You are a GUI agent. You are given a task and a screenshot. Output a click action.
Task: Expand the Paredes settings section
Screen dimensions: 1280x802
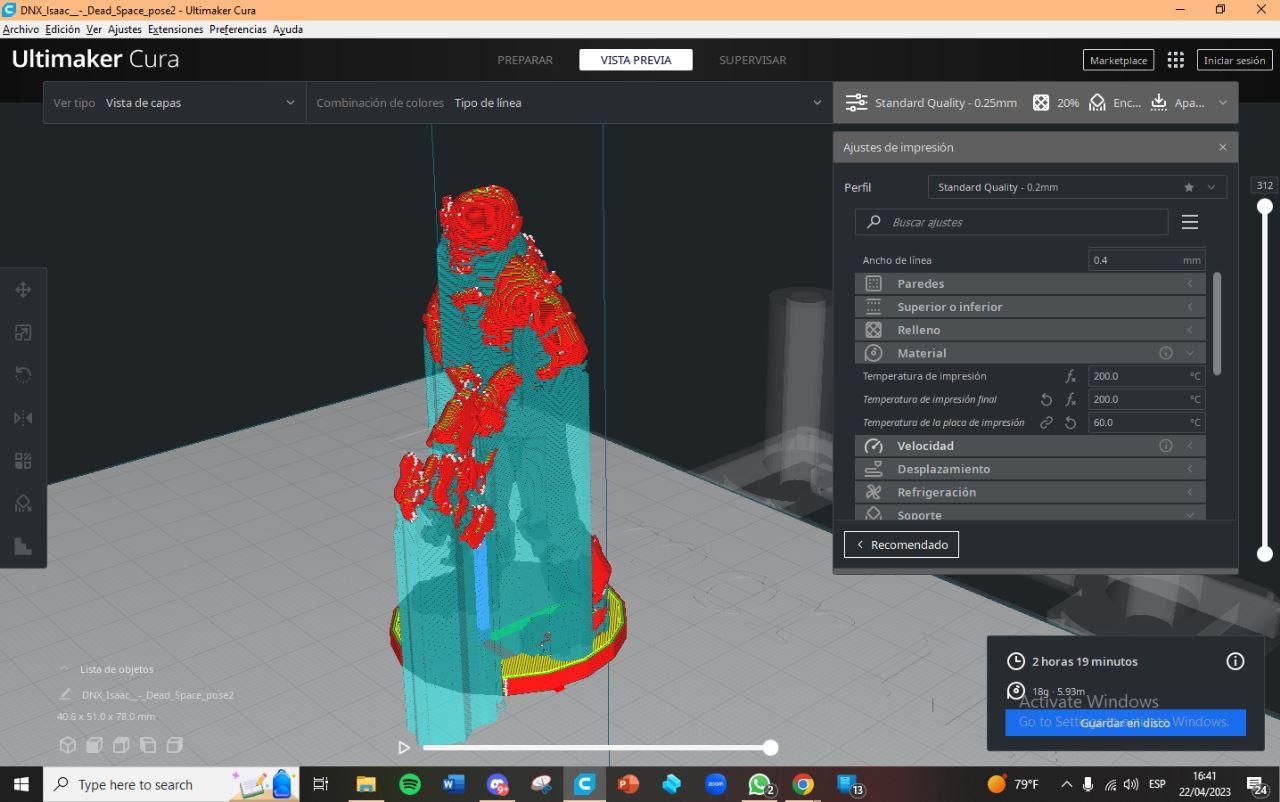pyautogui.click(x=1030, y=284)
